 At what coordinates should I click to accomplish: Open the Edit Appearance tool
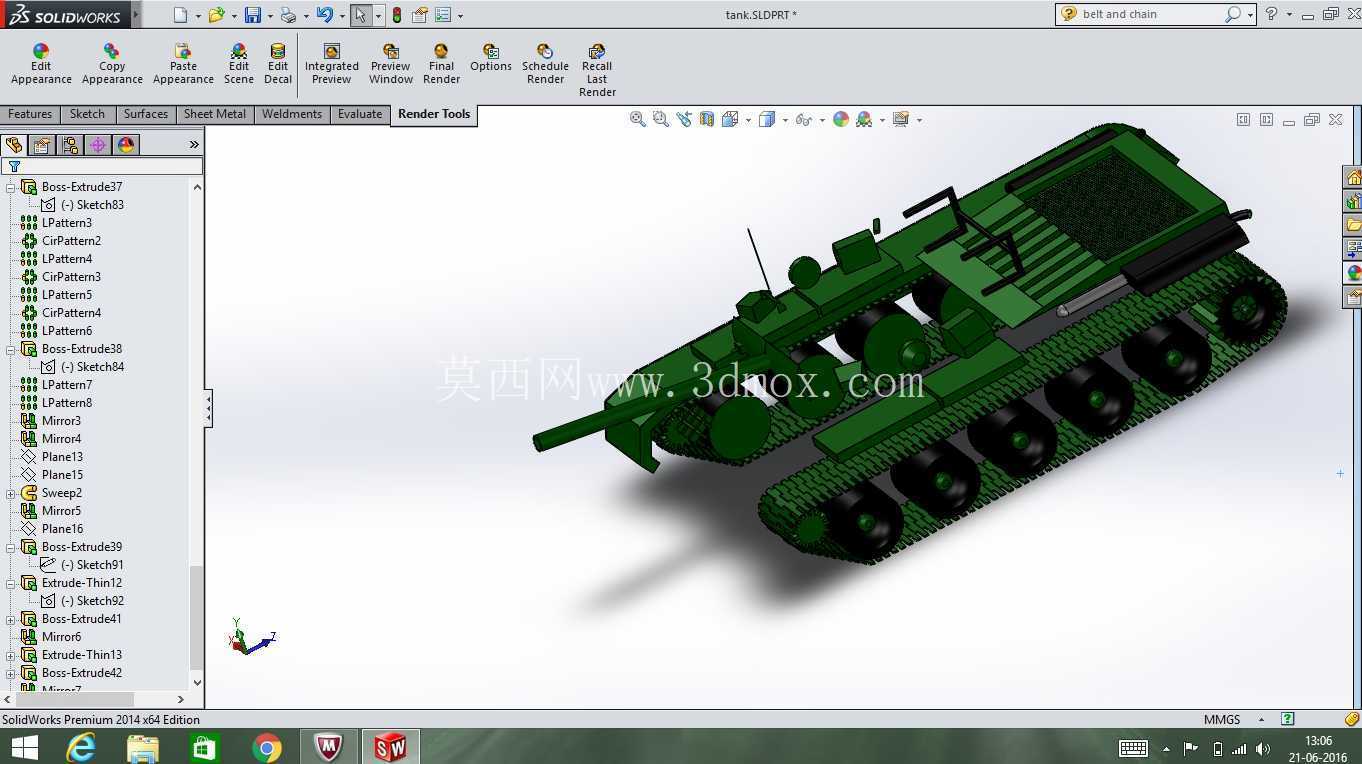41,65
